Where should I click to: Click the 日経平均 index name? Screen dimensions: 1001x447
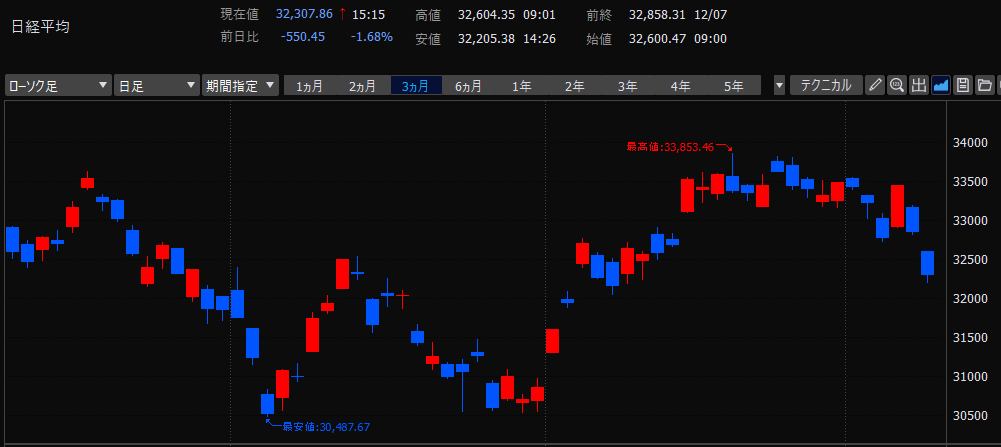click(x=40, y=27)
